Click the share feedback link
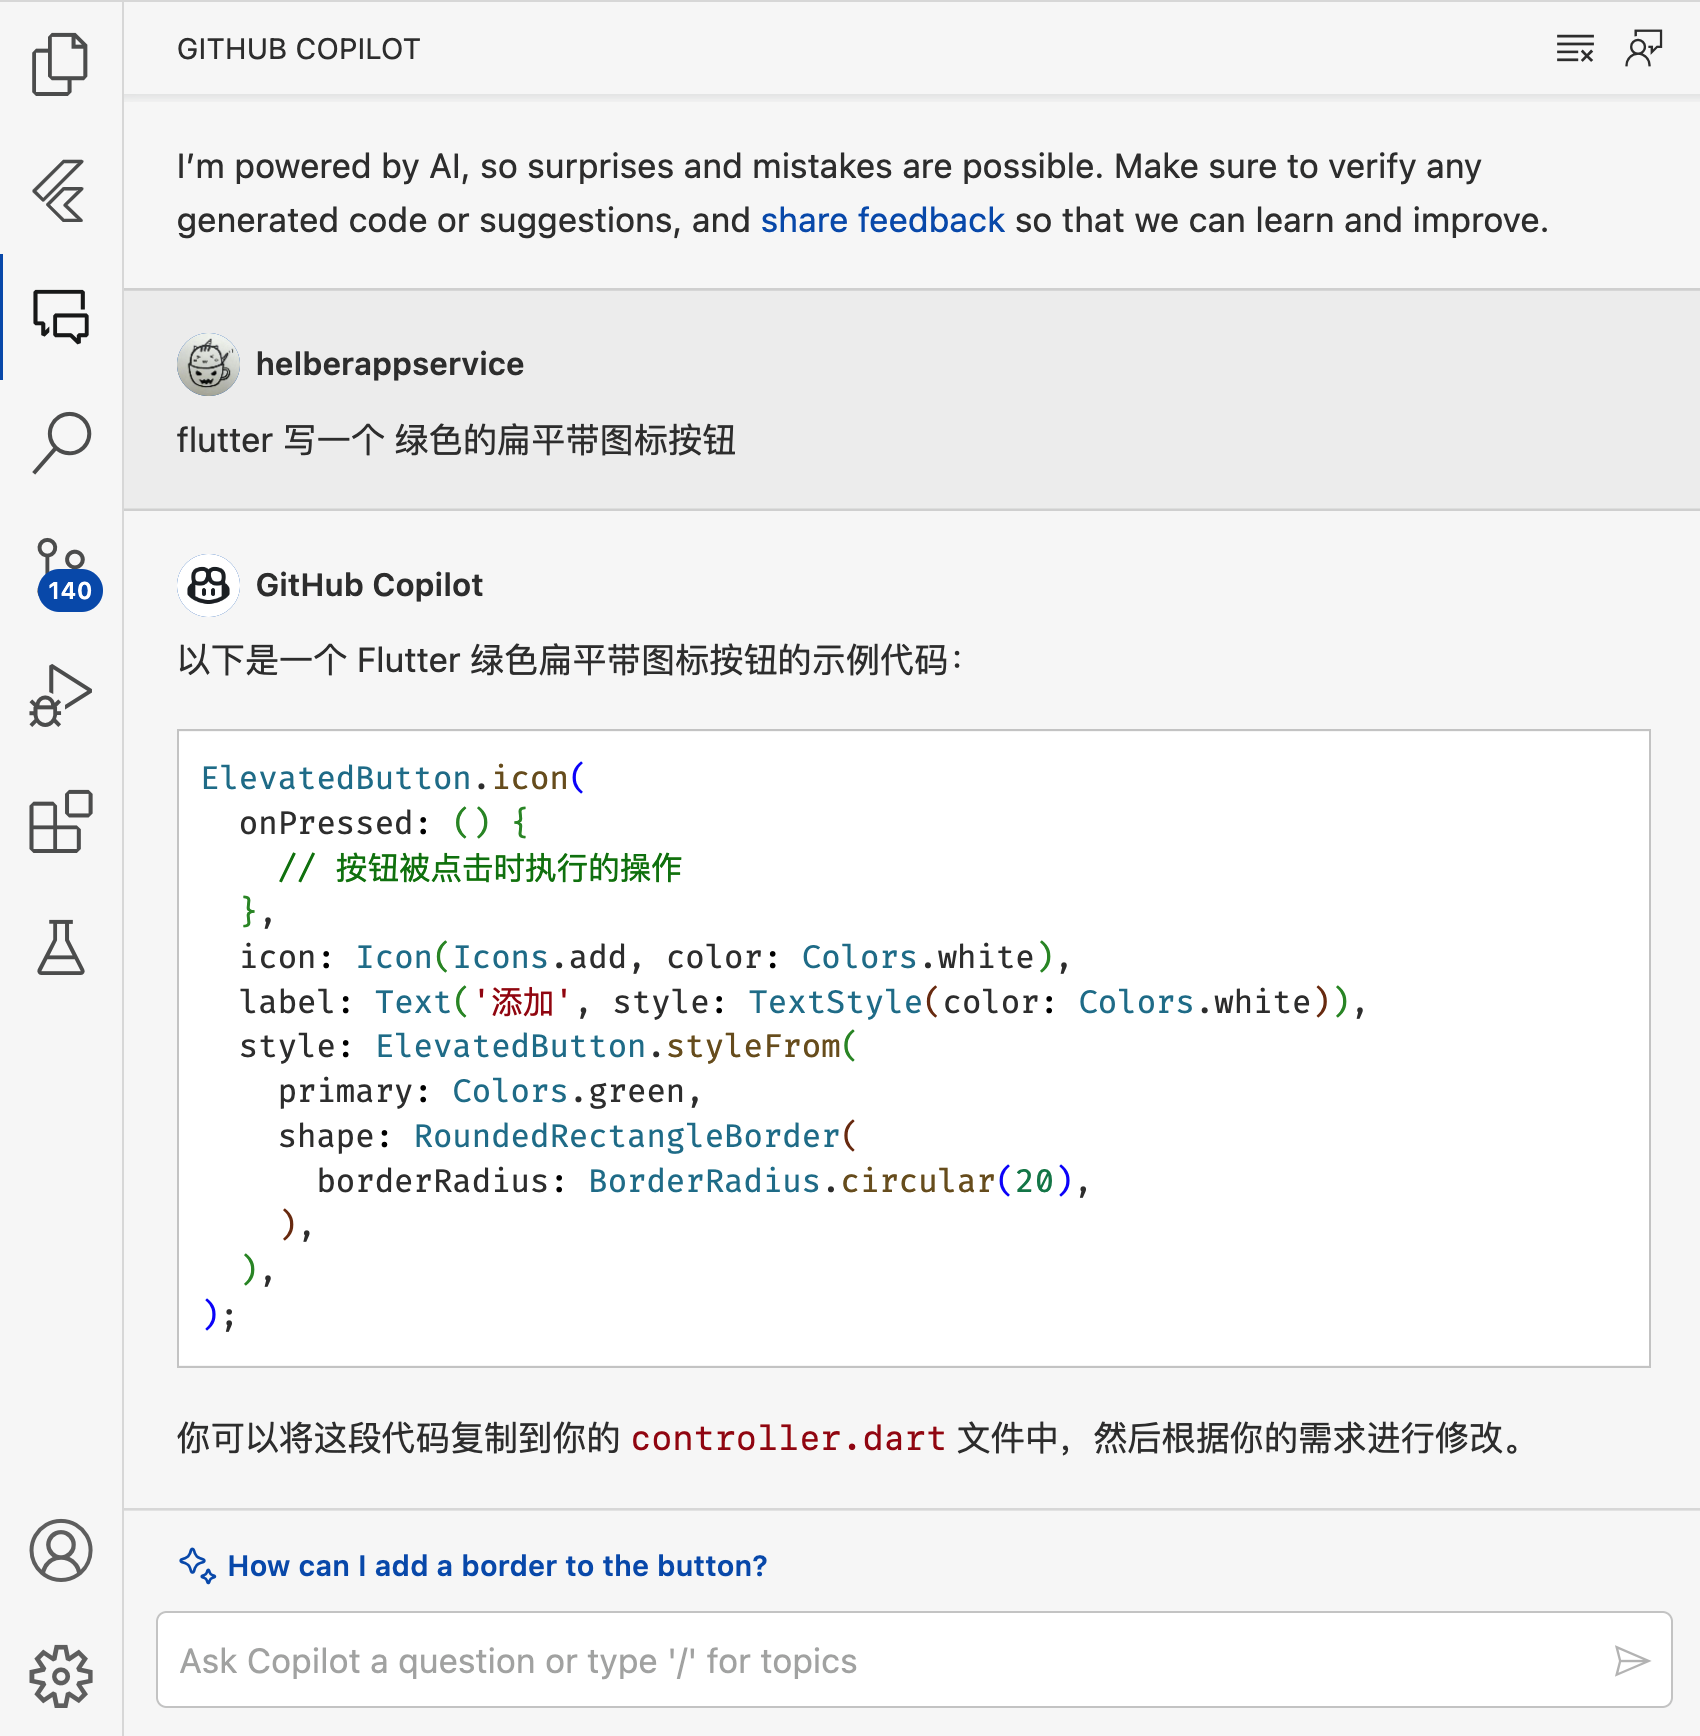1700x1736 pixels. click(882, 220)
